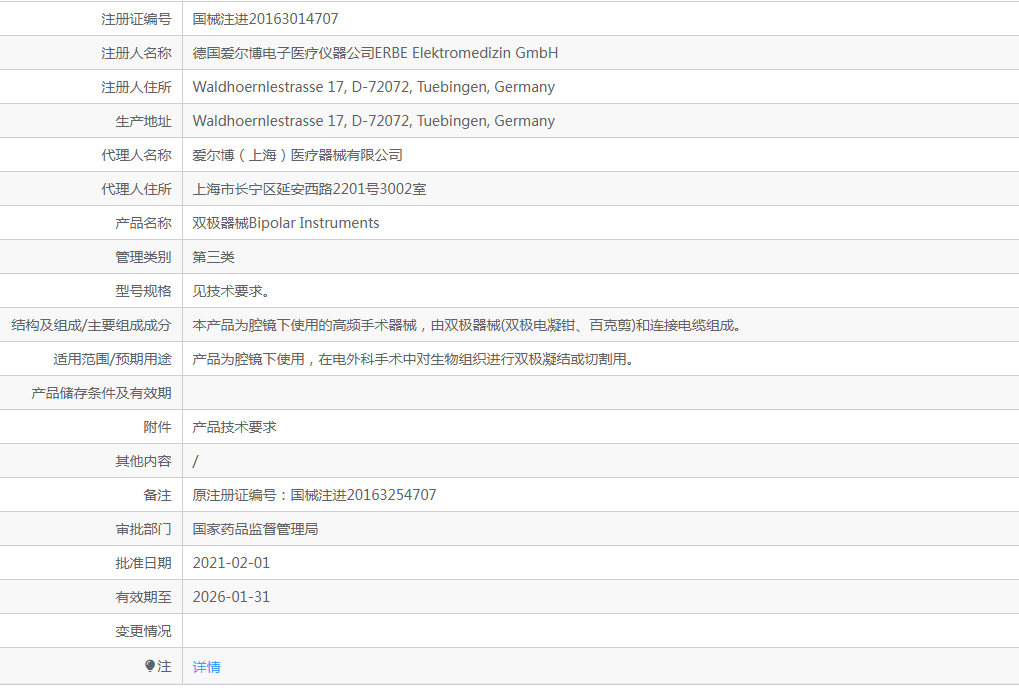Viewport: 1019px width, 697px height.
Task: Click the attachment value 产品技术要求
Action: point(235,427)
